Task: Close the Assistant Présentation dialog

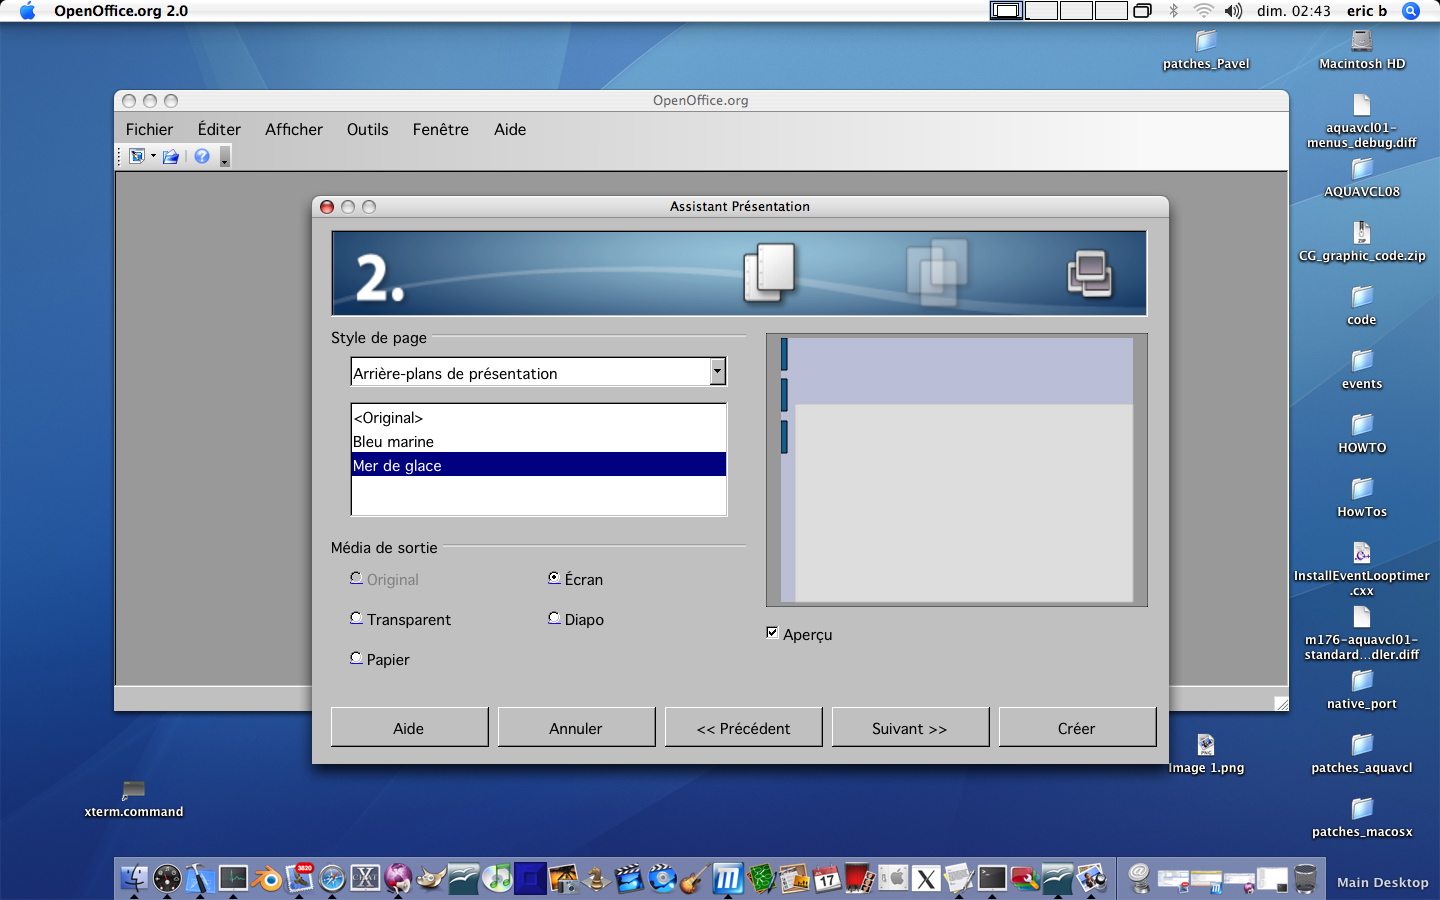Action: [327, 207]
